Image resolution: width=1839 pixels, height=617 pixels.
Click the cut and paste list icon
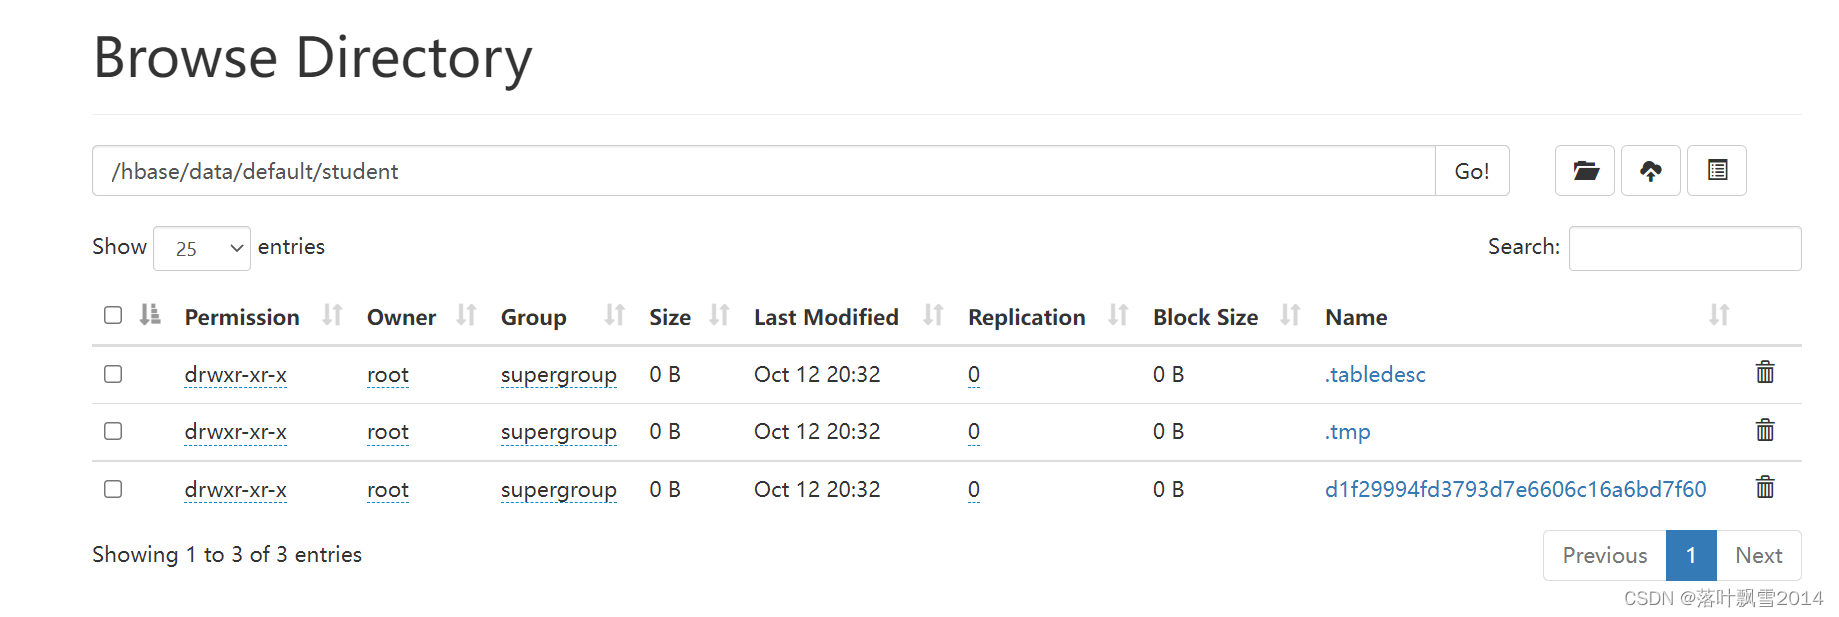(1717, 171)
